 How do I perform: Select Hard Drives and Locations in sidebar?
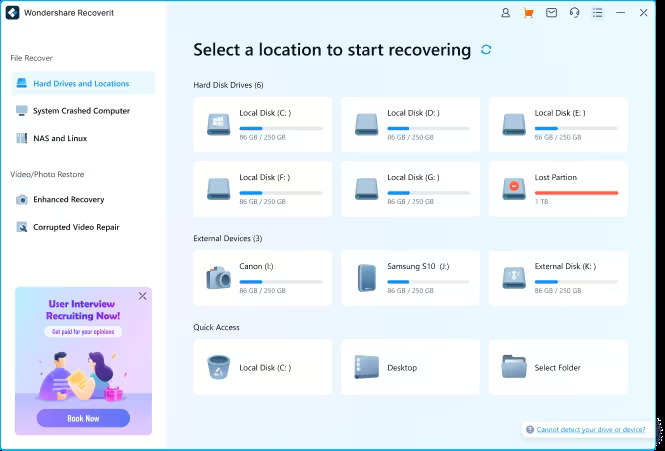(82, 83)
